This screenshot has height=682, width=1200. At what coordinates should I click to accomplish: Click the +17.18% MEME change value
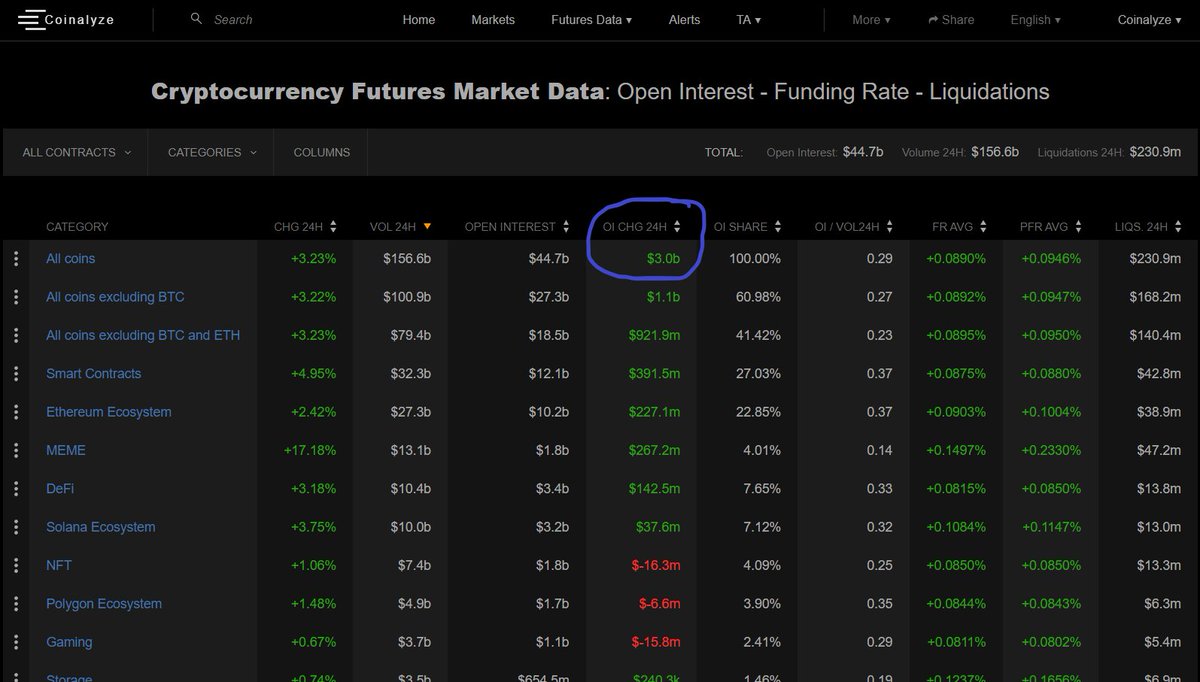pyautogui.click(x=309, y=450)
